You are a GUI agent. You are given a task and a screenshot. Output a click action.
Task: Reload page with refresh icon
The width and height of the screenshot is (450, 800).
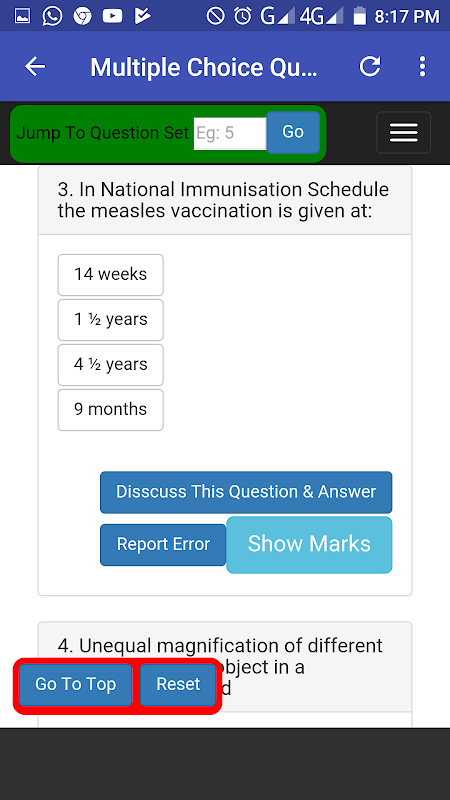click(370, 67)
